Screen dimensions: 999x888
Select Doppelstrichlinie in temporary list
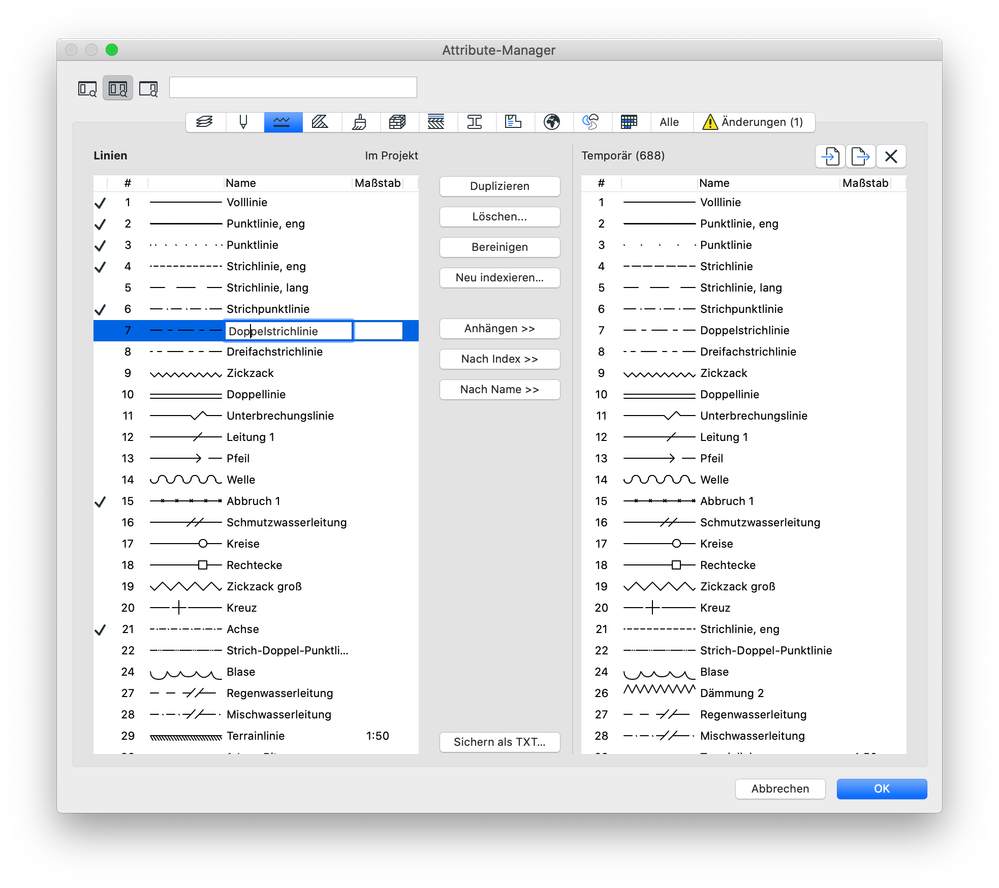point(744,331)
